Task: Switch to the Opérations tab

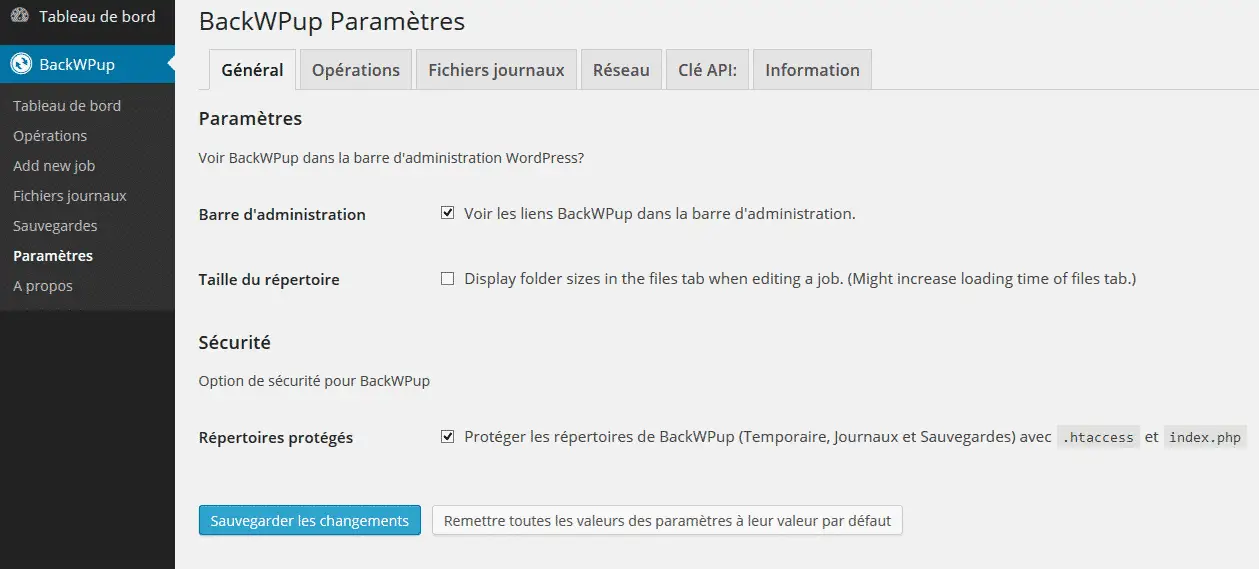Action: pyautogui.click(x=356, y=70)
